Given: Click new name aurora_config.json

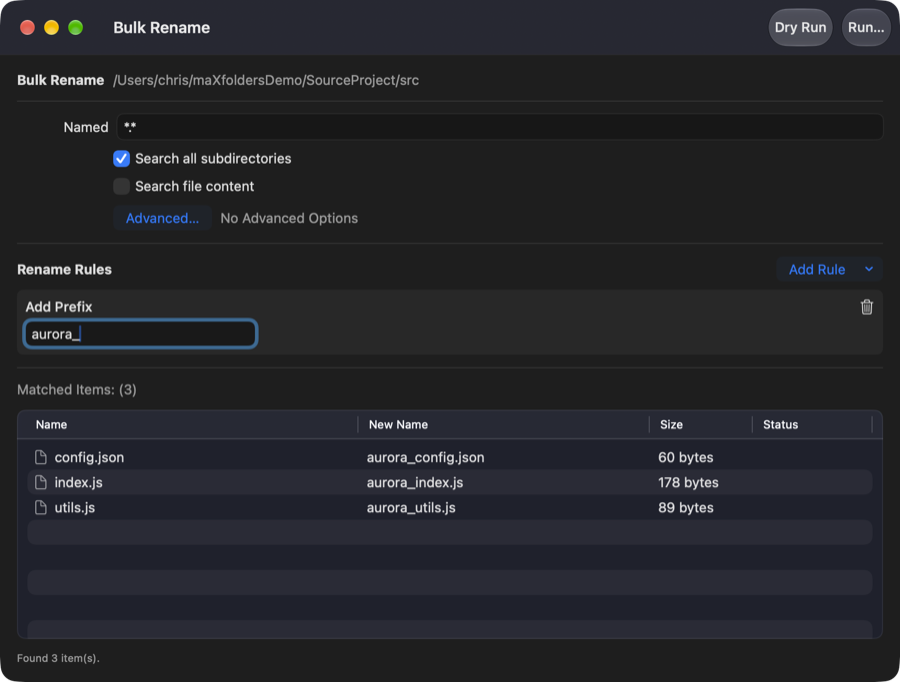Looking at the screenshot, I should coord(425,458).
